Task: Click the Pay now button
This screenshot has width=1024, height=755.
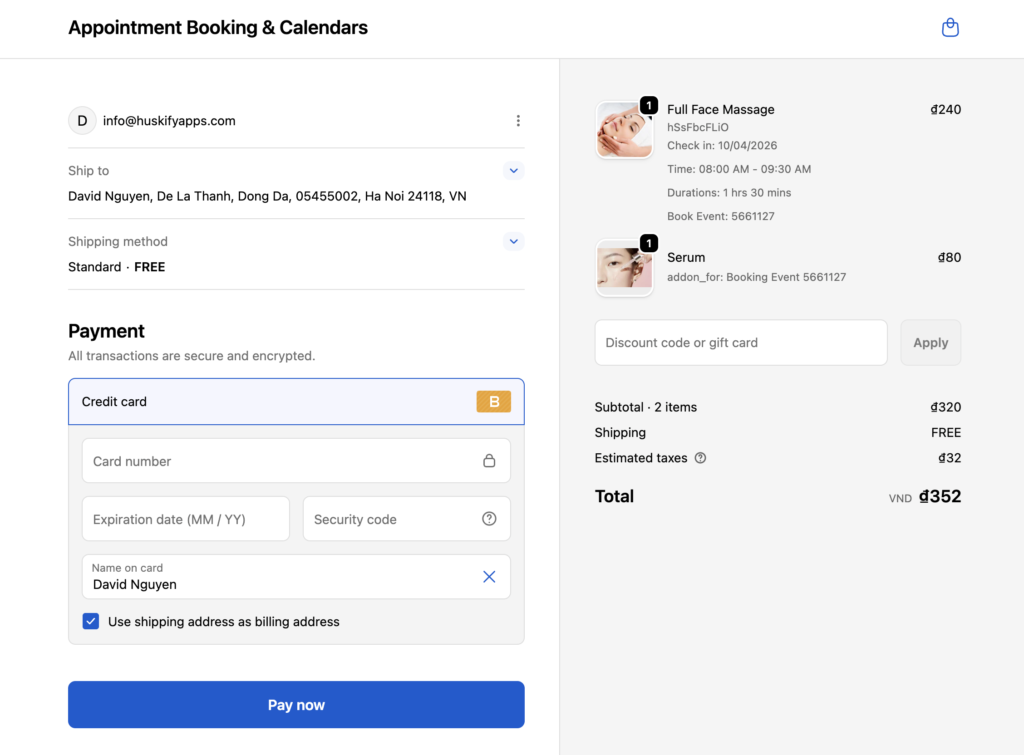Action: [296, 705]
